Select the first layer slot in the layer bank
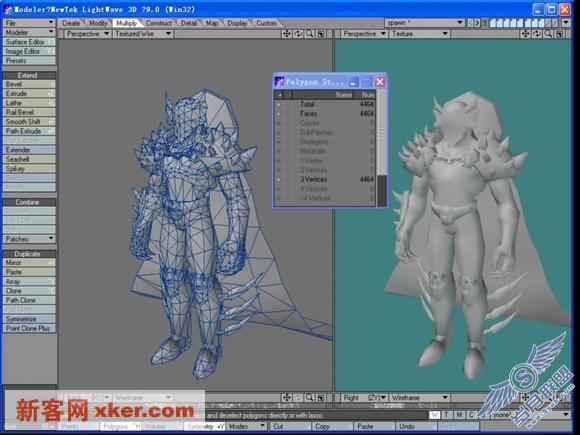Screen dimensions: 580x435 click(493, 23)
